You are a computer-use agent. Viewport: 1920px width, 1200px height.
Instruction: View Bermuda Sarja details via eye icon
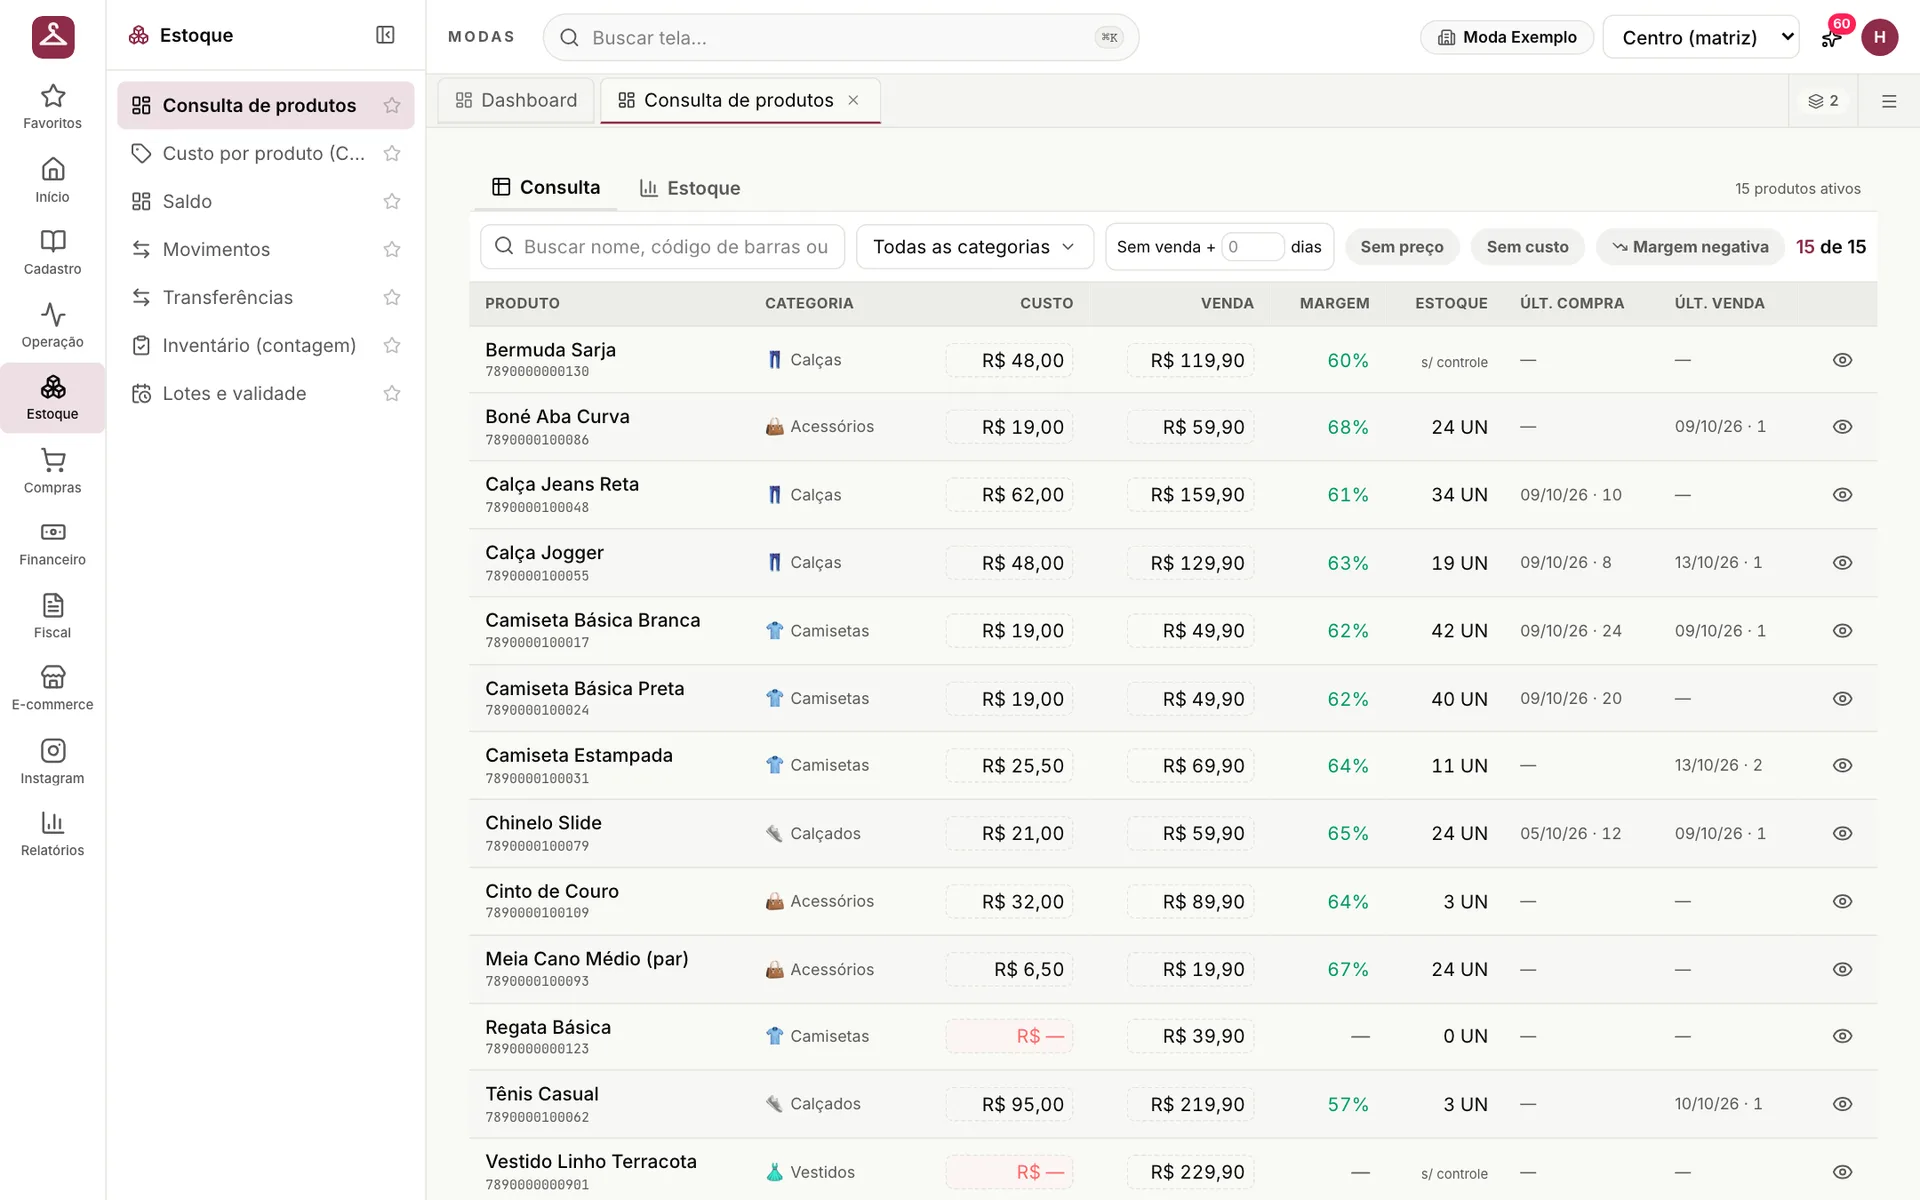point(1842,360)
